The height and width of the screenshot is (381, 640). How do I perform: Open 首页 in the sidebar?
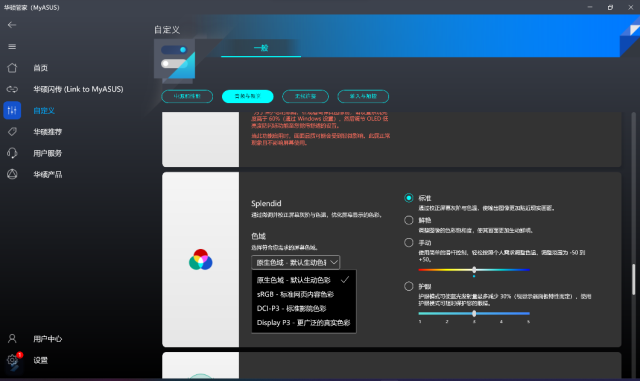pyautogui.click(x=40, y=68)
